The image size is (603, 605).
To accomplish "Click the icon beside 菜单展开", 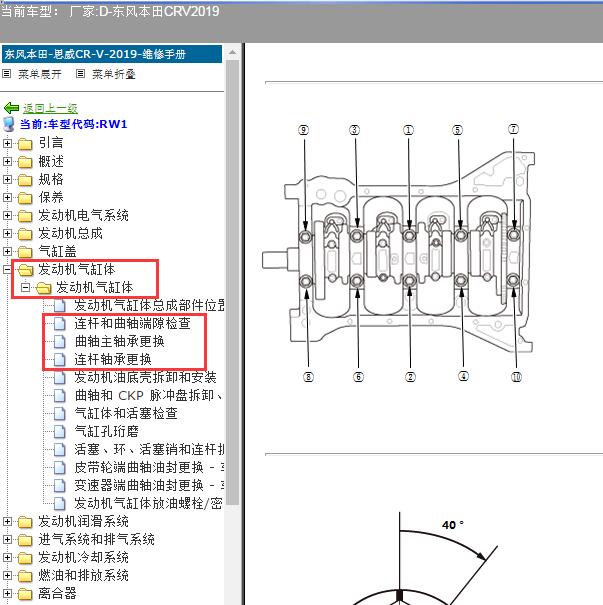I will (6, 73).
